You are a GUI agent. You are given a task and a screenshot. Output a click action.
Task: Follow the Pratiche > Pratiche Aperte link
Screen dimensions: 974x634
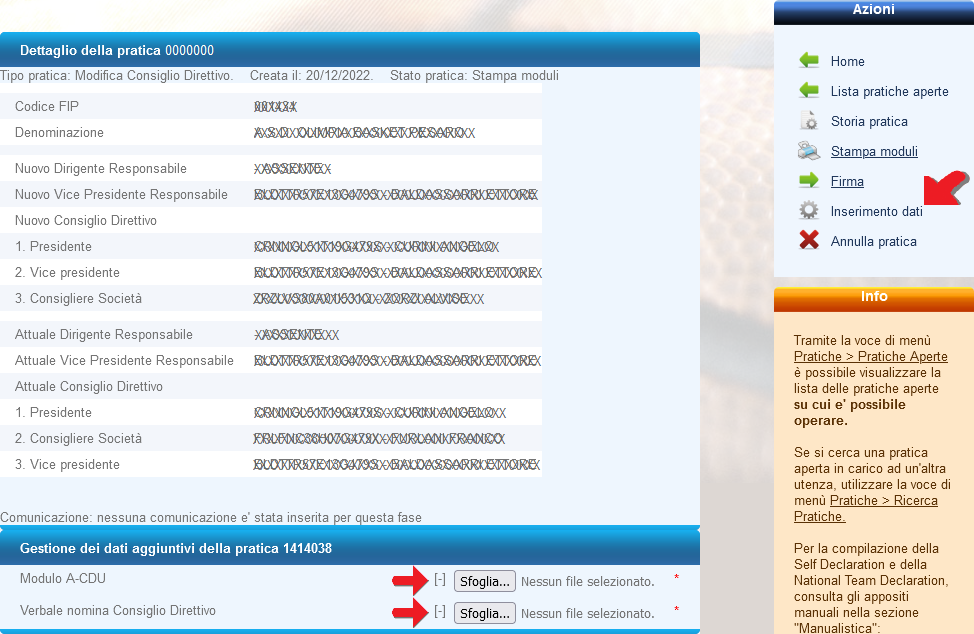point(870,356)
